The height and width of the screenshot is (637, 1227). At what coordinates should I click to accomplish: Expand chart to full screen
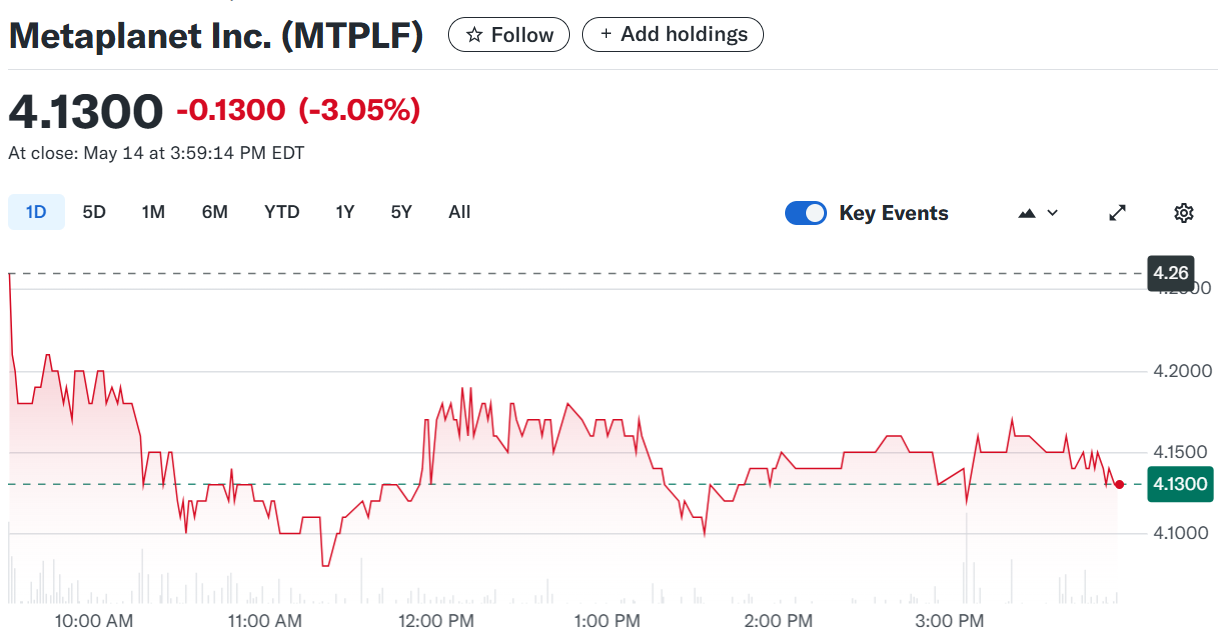coord(1118,213)
